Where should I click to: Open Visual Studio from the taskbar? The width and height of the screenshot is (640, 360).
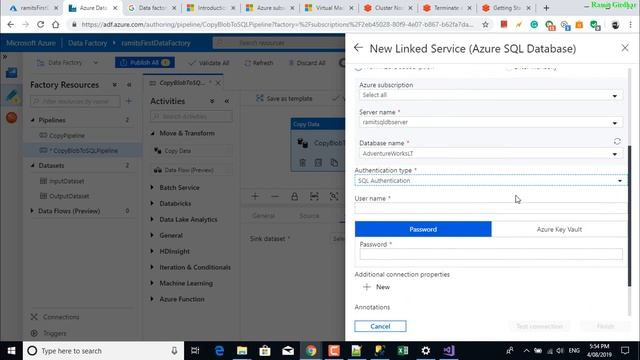click(449, 351)
